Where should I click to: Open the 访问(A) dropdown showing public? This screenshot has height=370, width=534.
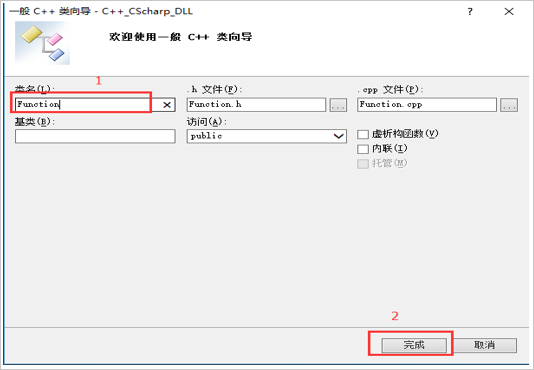pos(267,136)
